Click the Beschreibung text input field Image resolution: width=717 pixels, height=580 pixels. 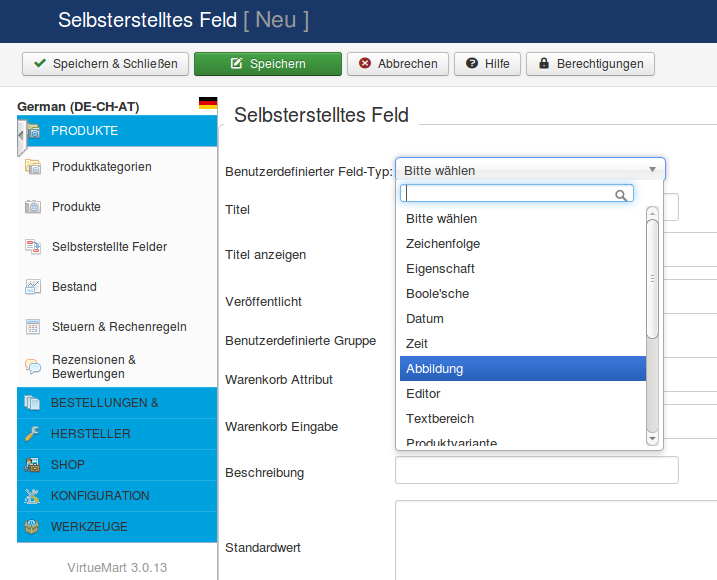click(536, 470)
